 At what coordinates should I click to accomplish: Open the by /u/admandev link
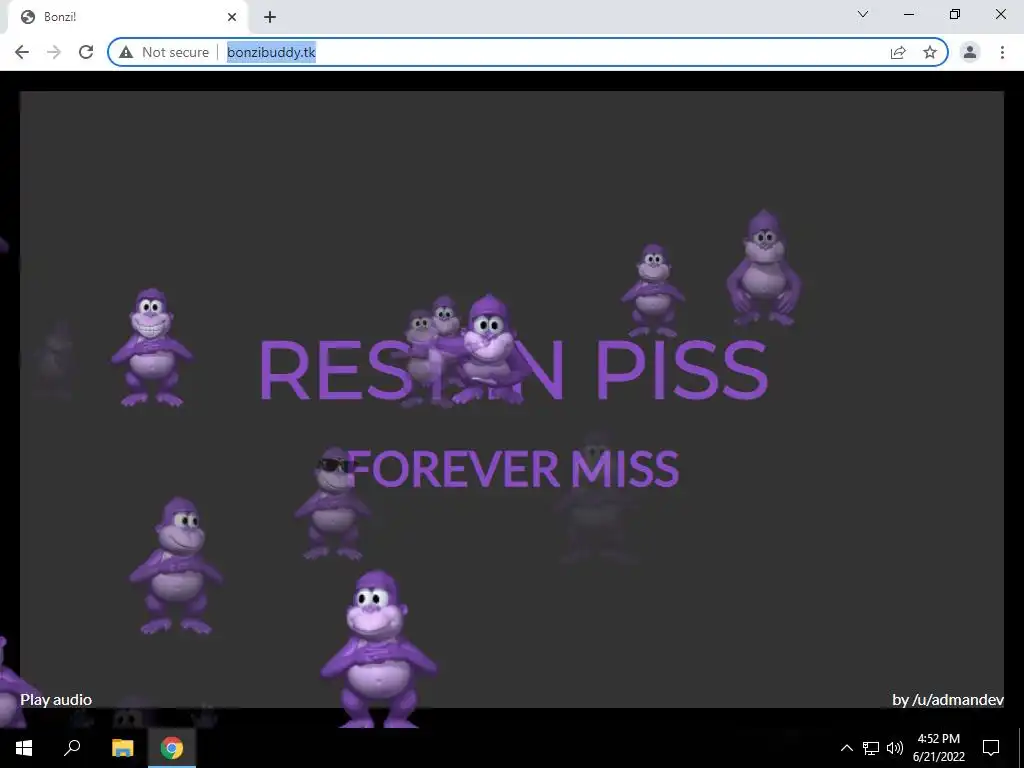pyautogui.click(x=948, y=699)
